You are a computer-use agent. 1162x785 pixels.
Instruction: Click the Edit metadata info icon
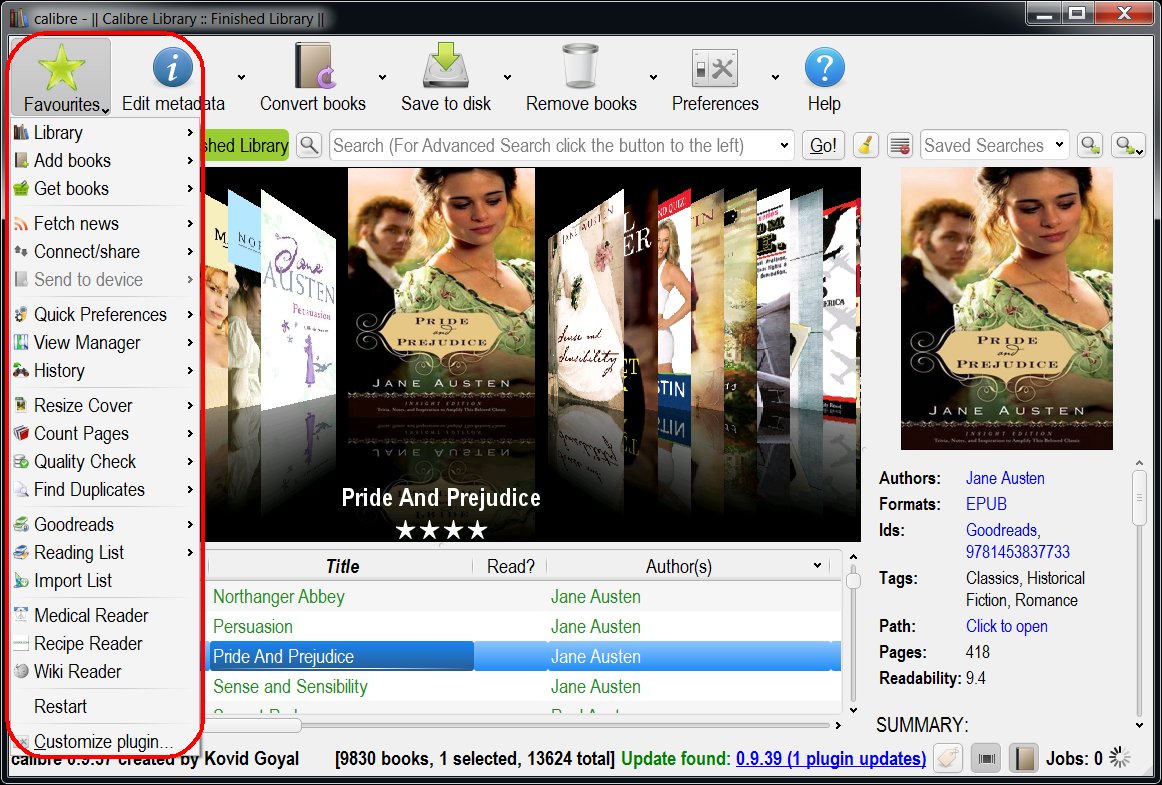[x=173, y=67]
